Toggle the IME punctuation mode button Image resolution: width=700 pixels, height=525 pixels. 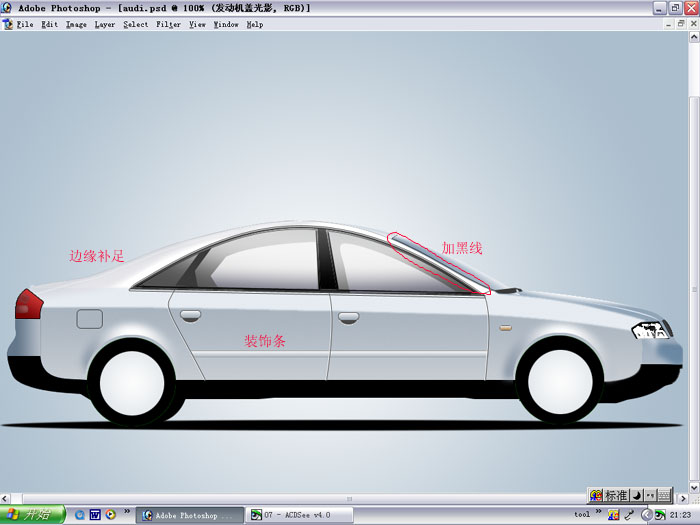coord(649,495)
